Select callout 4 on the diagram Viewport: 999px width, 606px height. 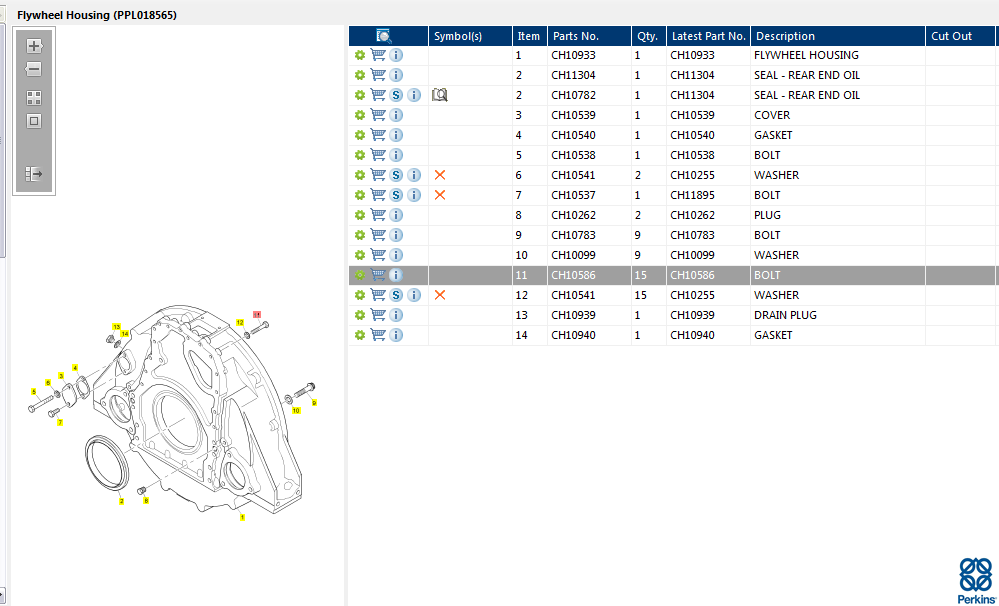point(75,368)
